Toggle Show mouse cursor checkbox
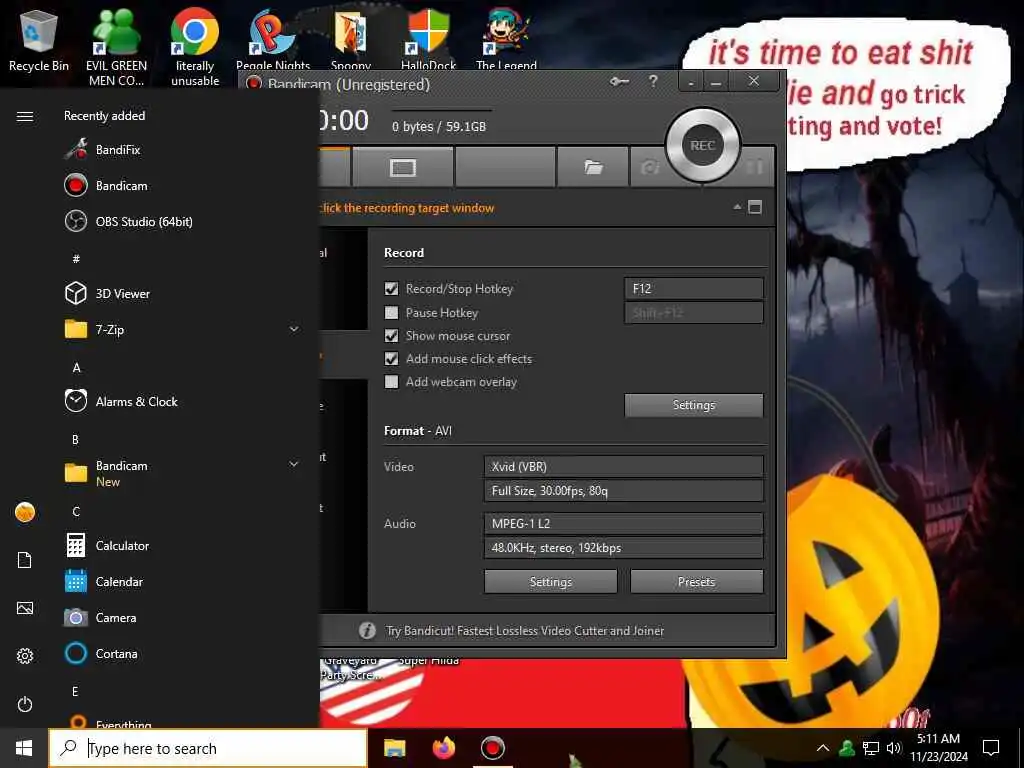The width and height of the screenshot is (1024, 768). pos(391,336)
